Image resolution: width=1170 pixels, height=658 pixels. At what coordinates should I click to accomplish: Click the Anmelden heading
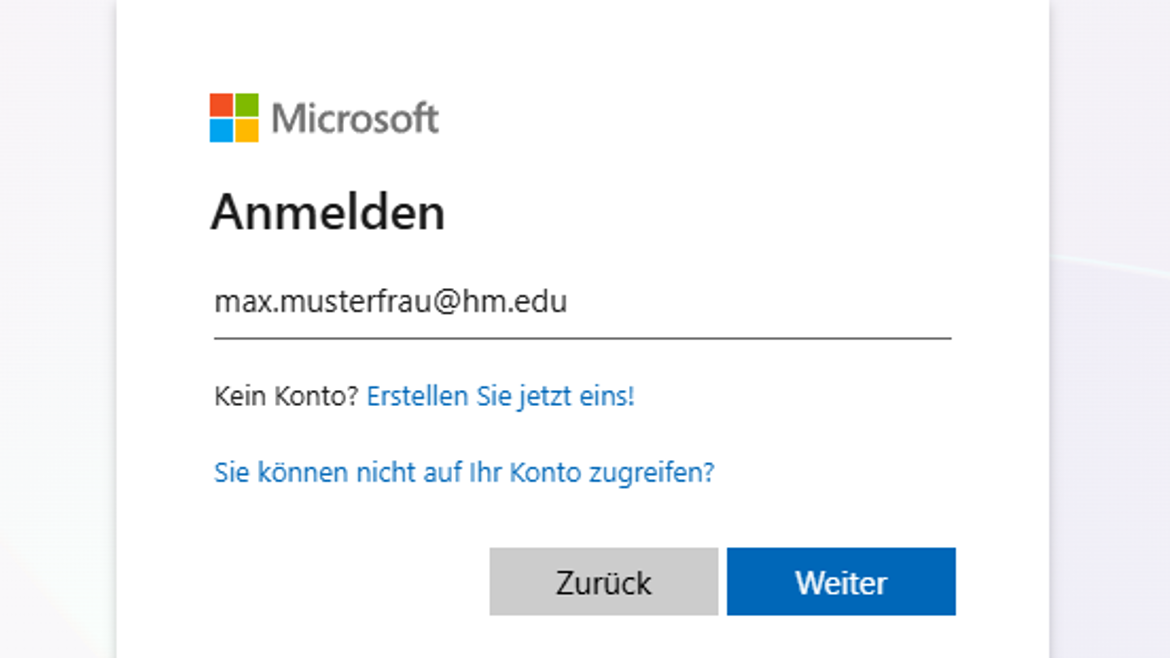click(328, 213)
